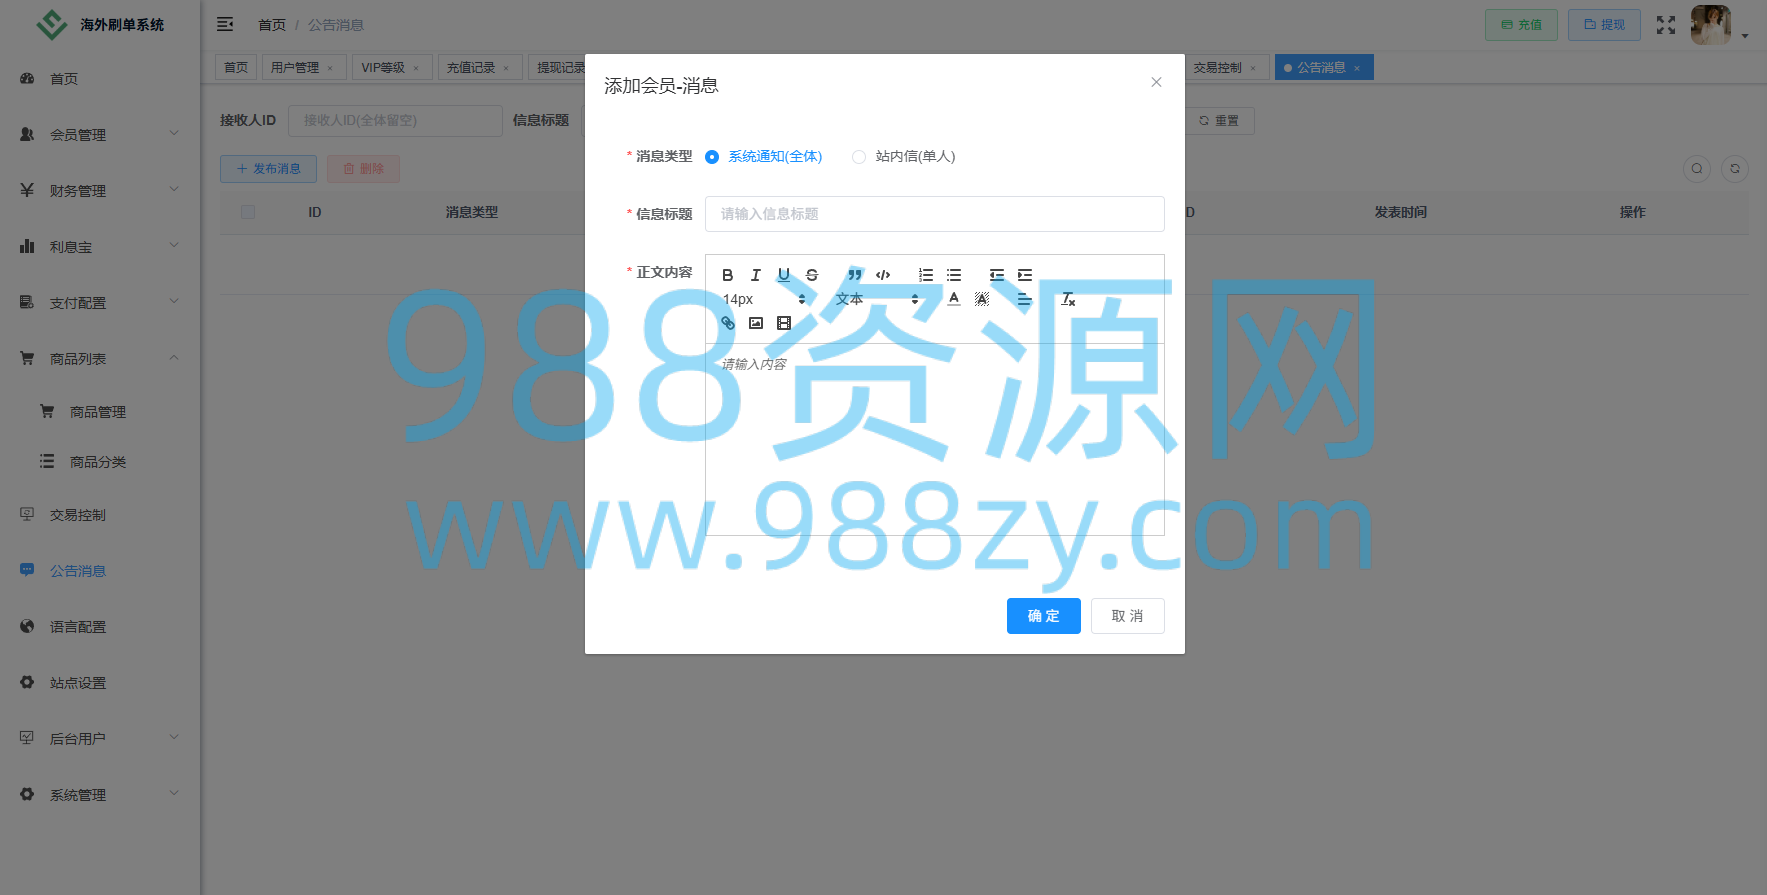Viewport: 1767px width, 895px height.
Task: Expand the 会员管理 sidebar menu
Action: click(x=100, y=134)
